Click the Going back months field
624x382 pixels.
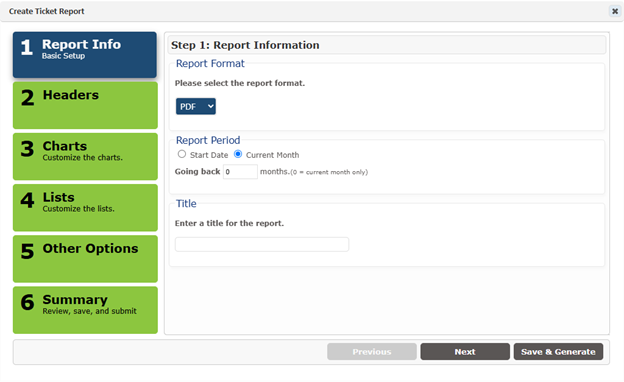pos(240,172)
